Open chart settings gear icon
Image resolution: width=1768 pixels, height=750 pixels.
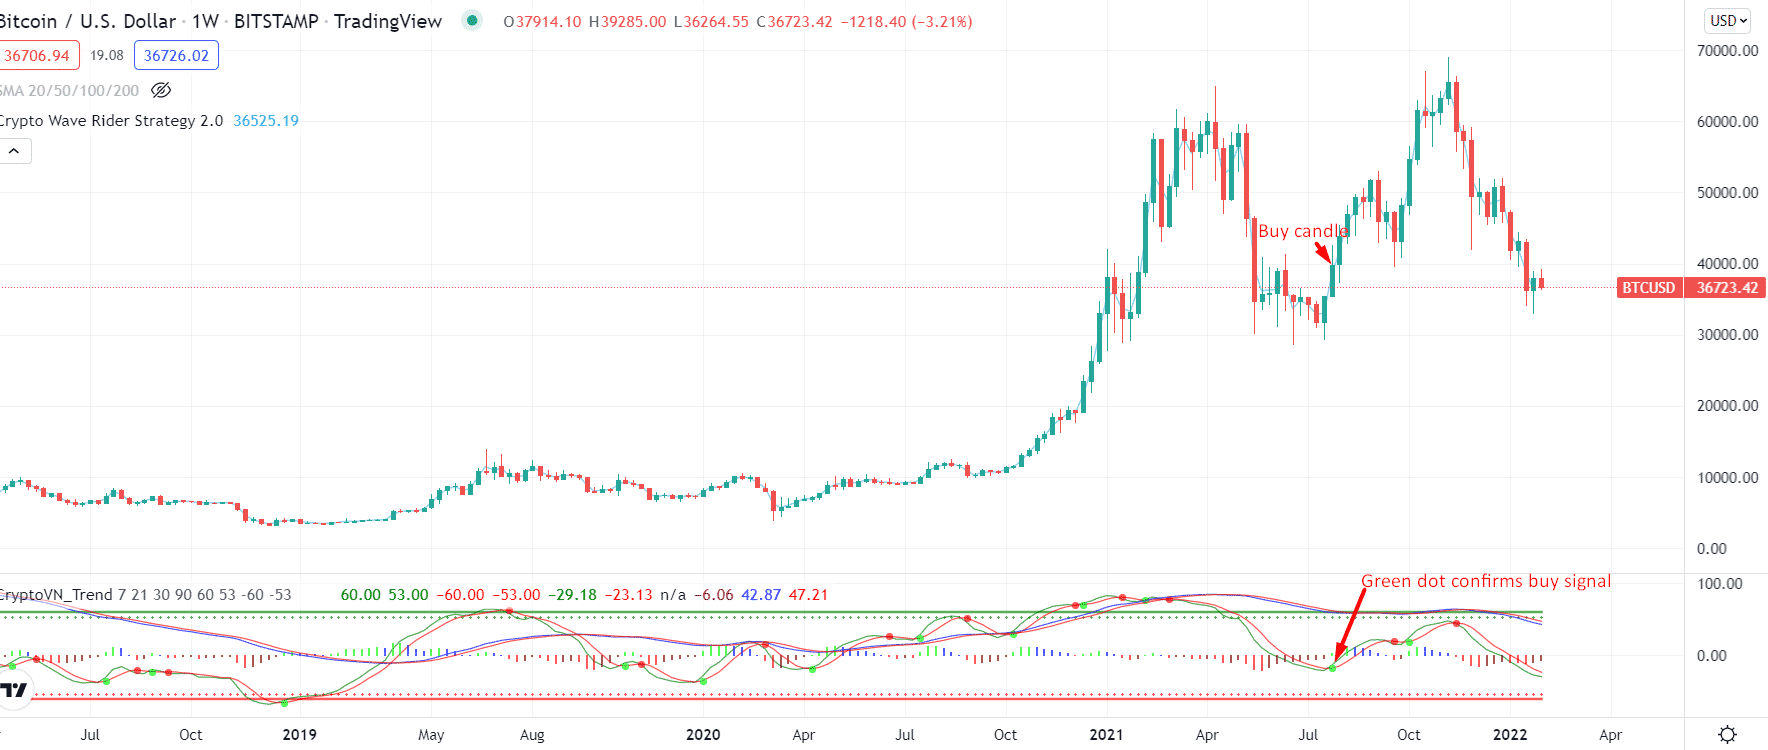[x=1727, y=734]
